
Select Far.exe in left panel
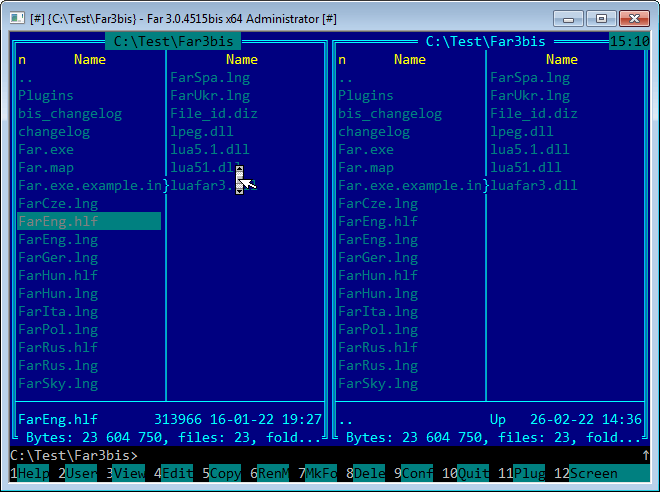[46, 149]
